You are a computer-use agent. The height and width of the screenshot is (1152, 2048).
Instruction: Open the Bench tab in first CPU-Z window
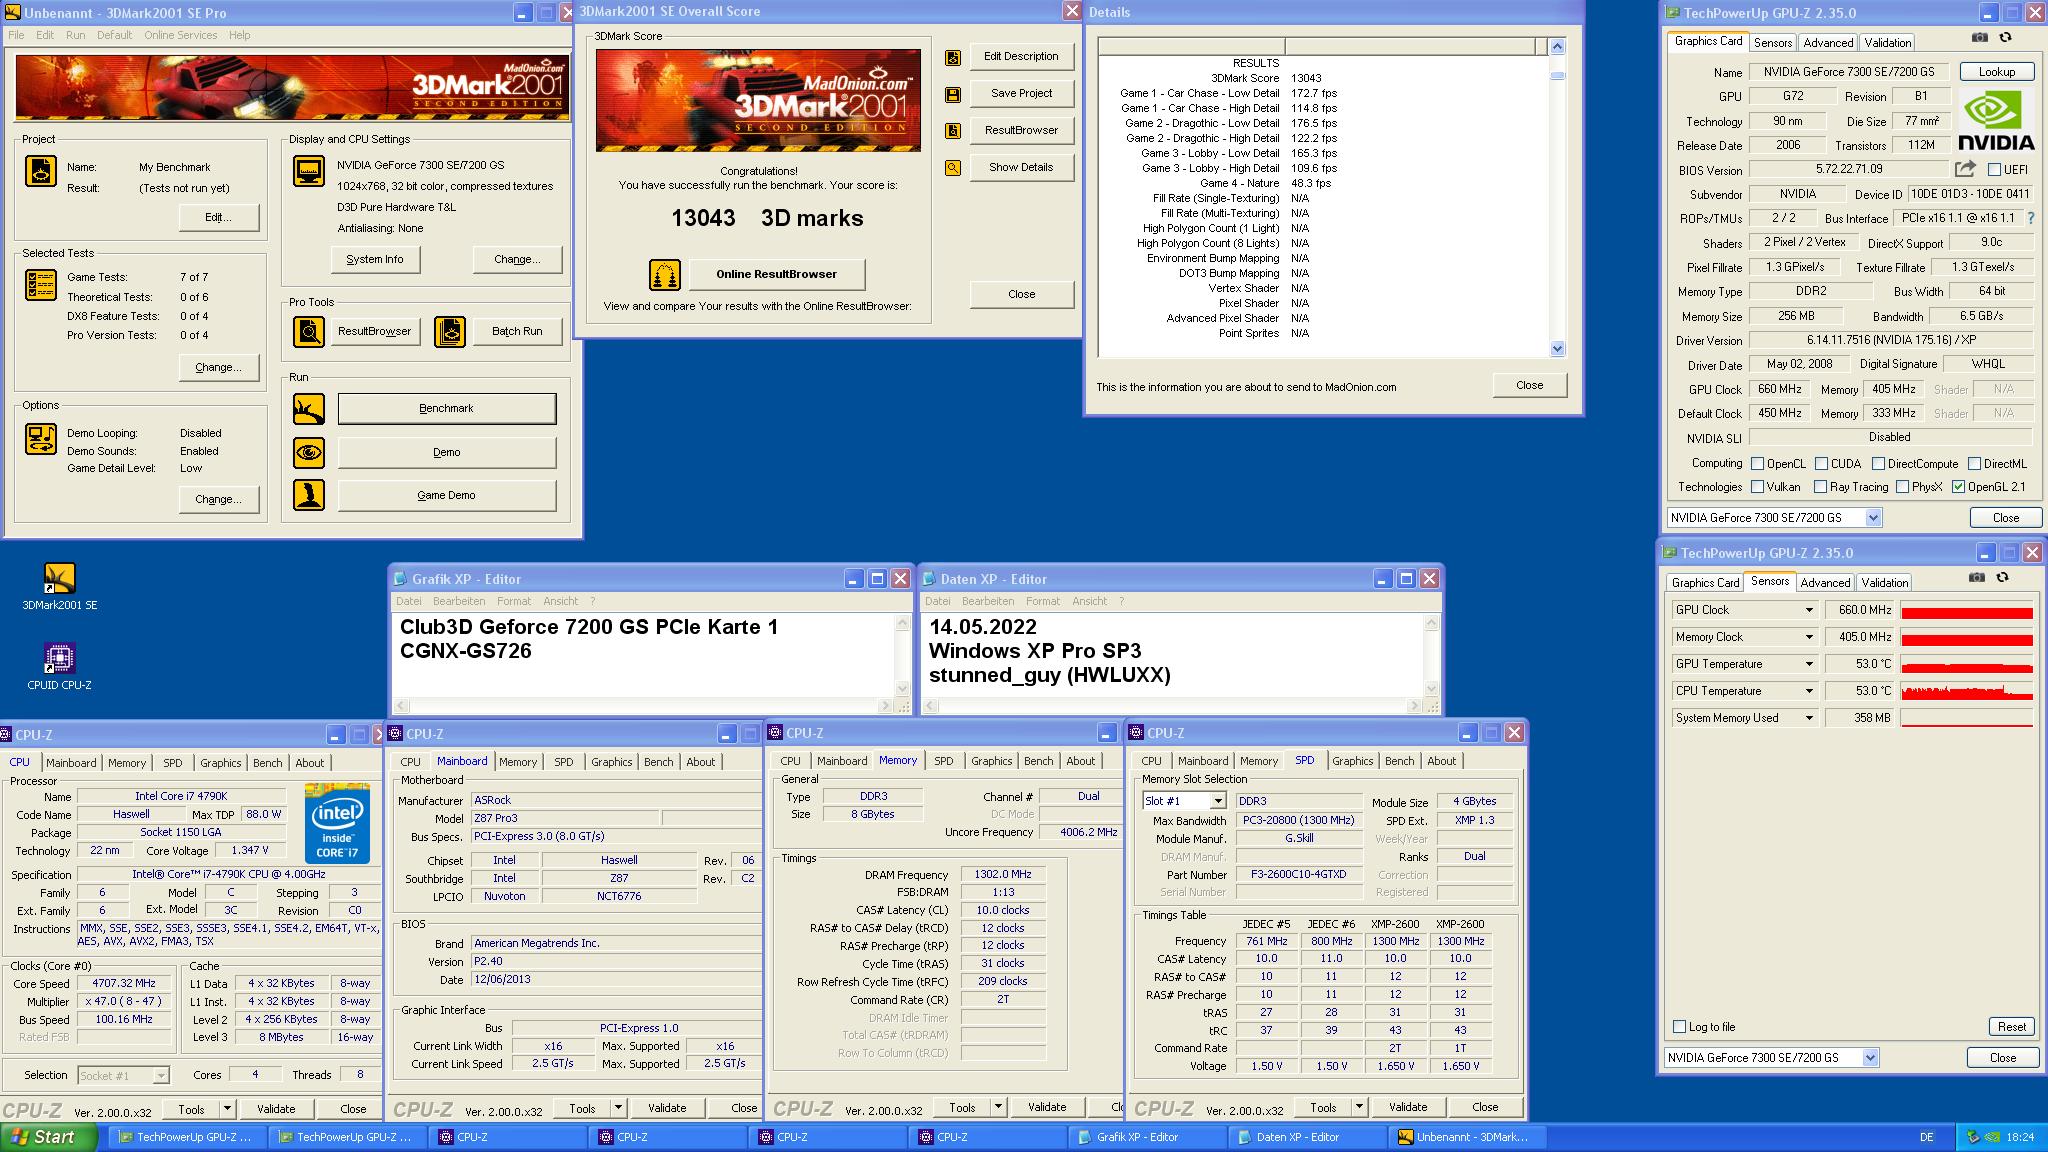tap(267, 763)
